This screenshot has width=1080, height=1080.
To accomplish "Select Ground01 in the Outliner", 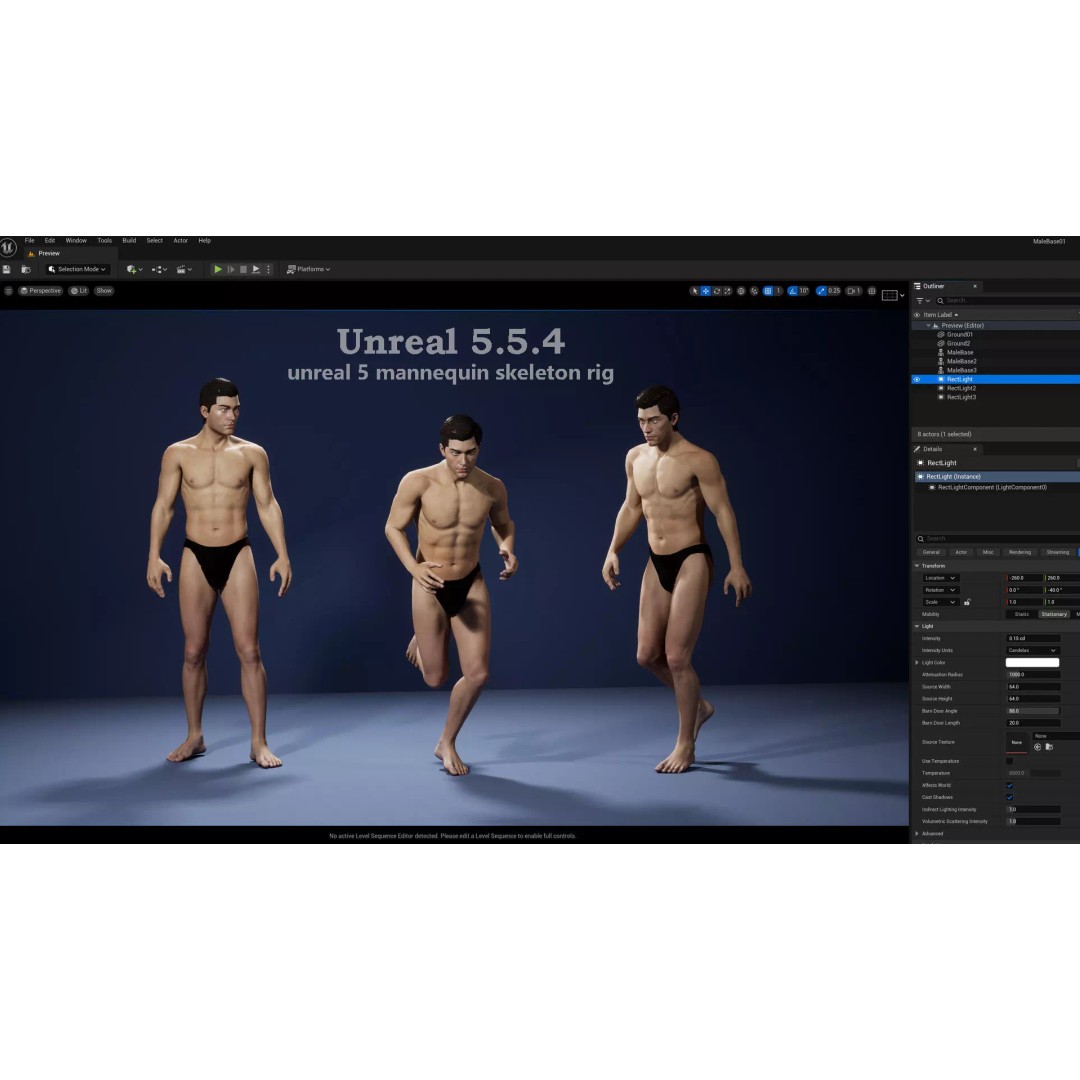I will tap(959, 335).
